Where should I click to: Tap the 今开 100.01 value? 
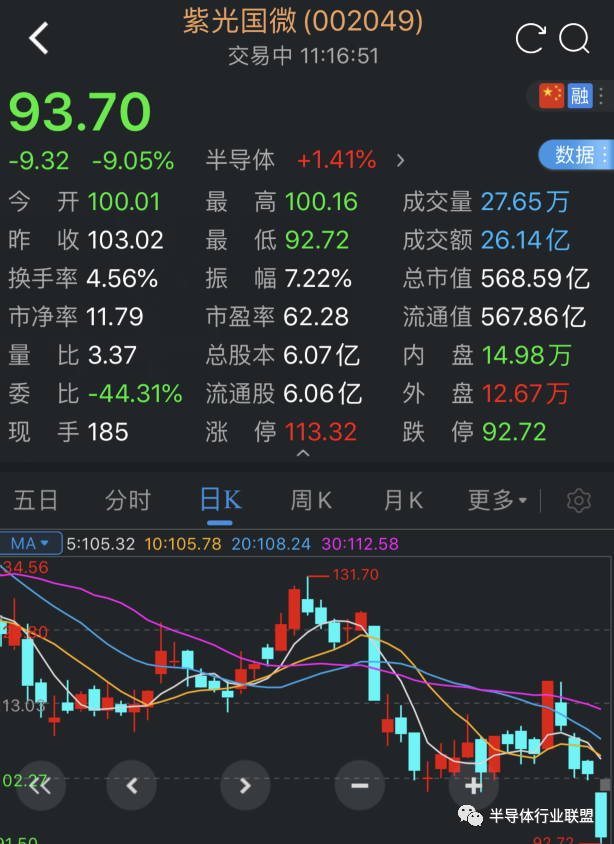tap(124, 202)
